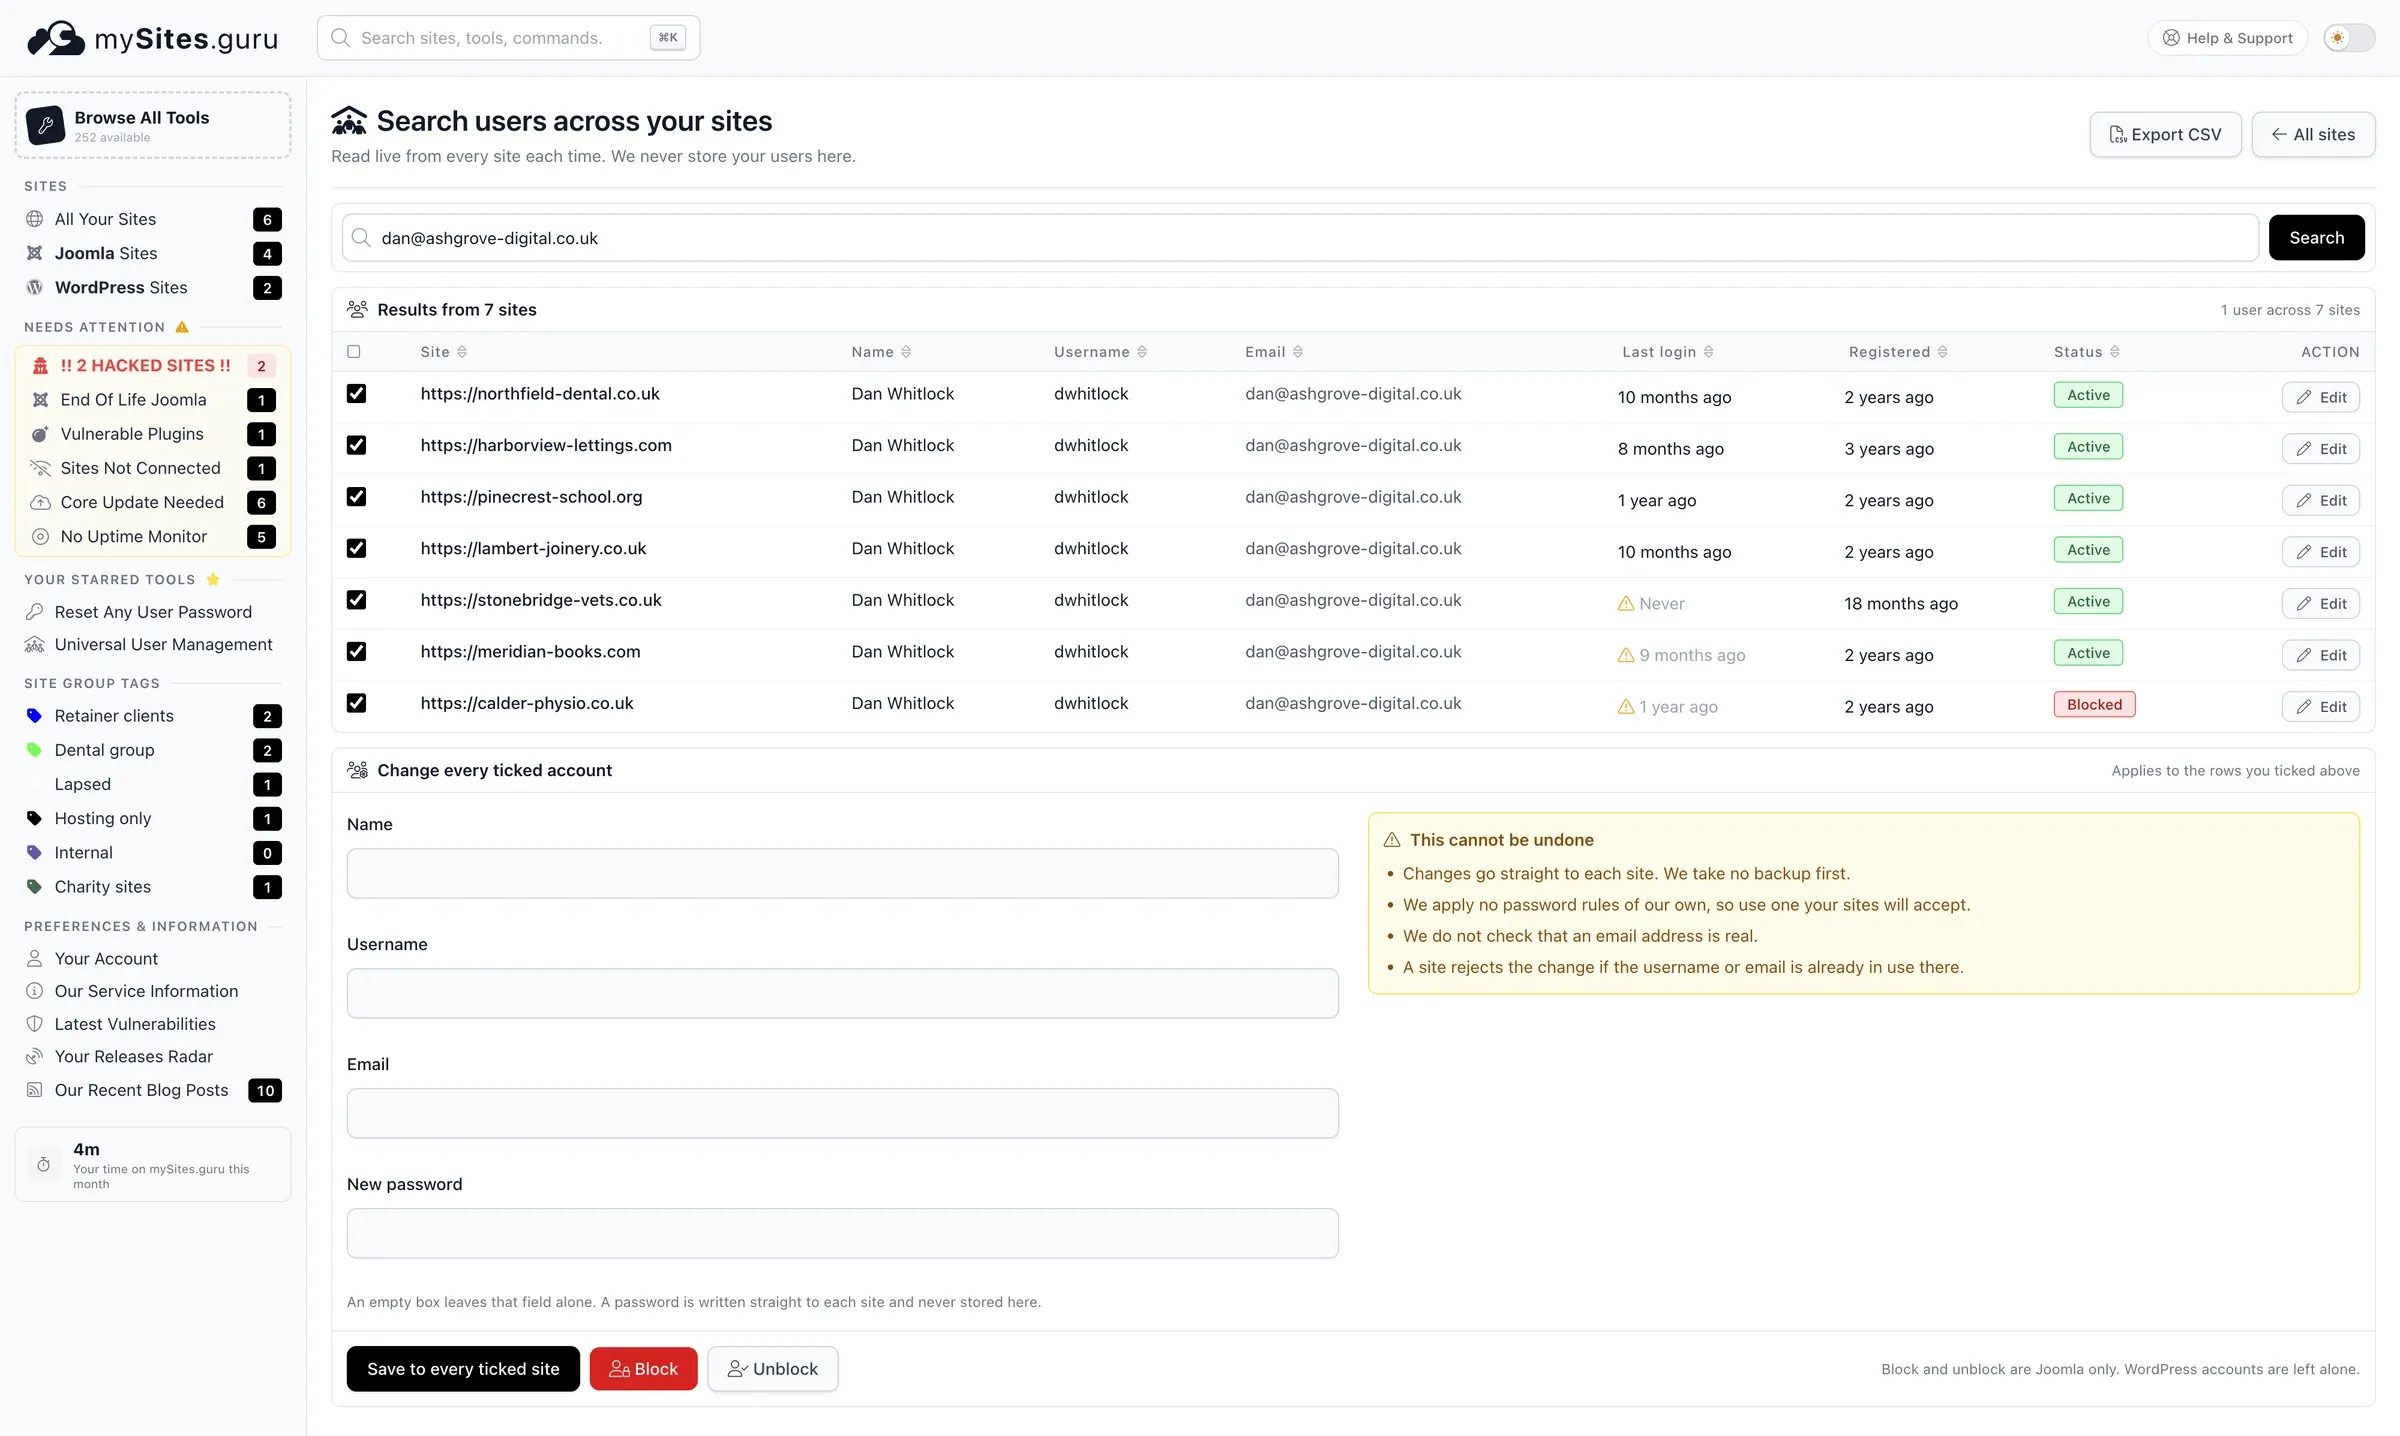The image size is (2400, 1436).
Task: Click the newspaper icon for Our Recent Blog Posts
Action: coord(35,1090)
